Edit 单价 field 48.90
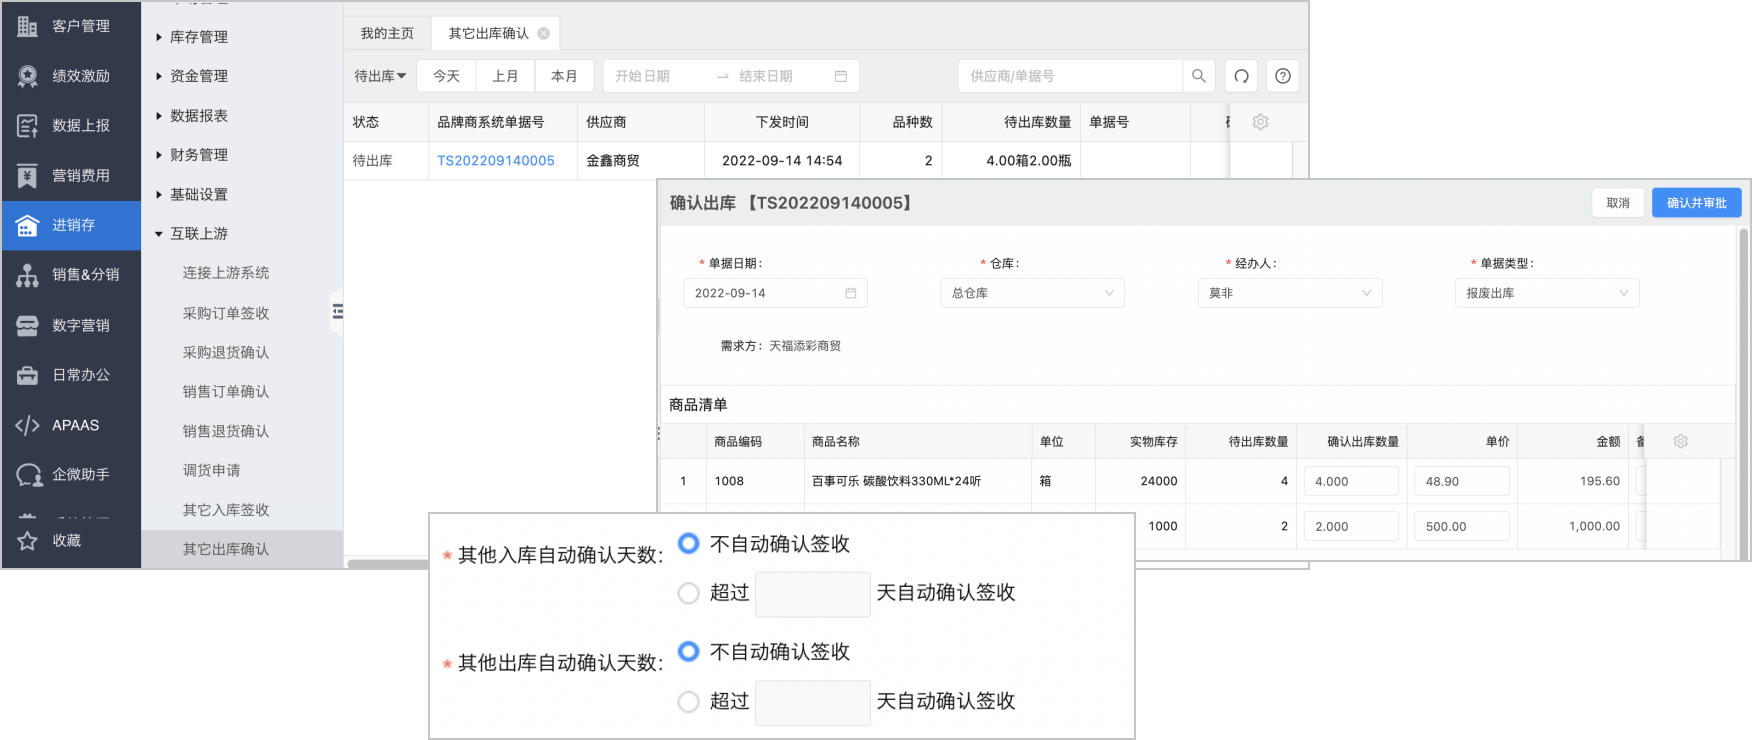 click(1462, 481)
